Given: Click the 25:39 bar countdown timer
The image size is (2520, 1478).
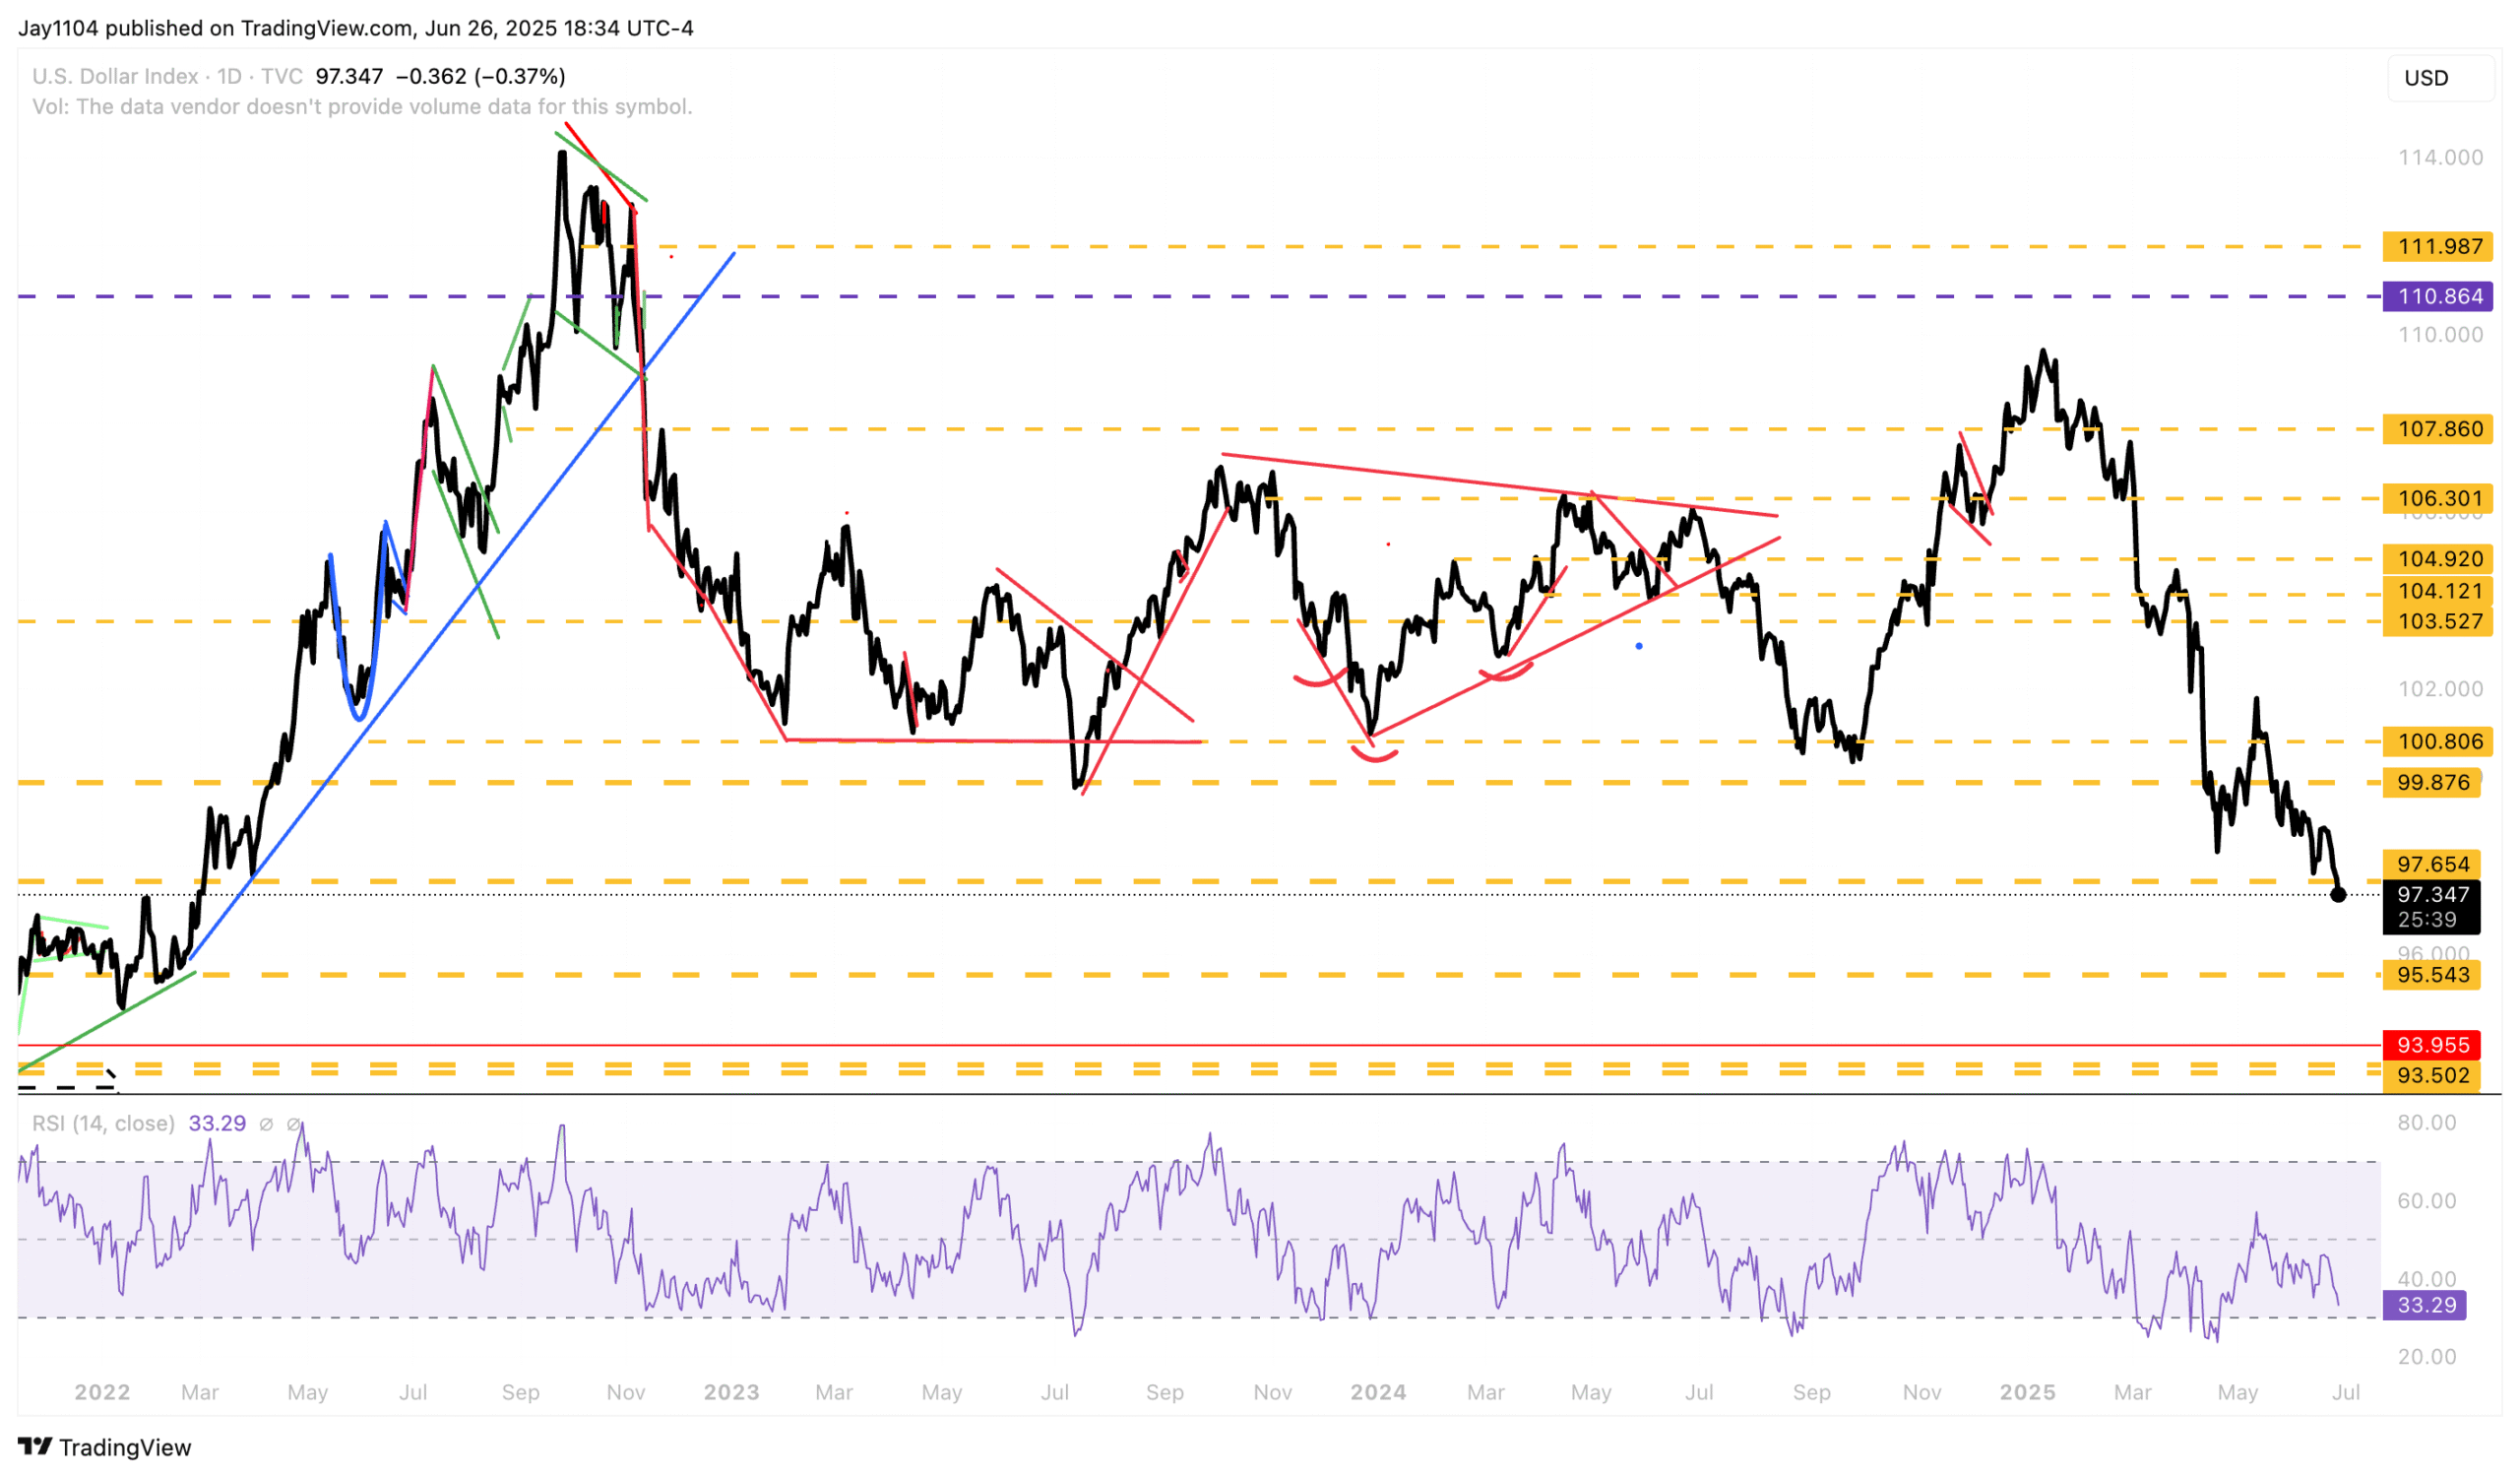Looking at the screenshot, I should [2427, 919].
